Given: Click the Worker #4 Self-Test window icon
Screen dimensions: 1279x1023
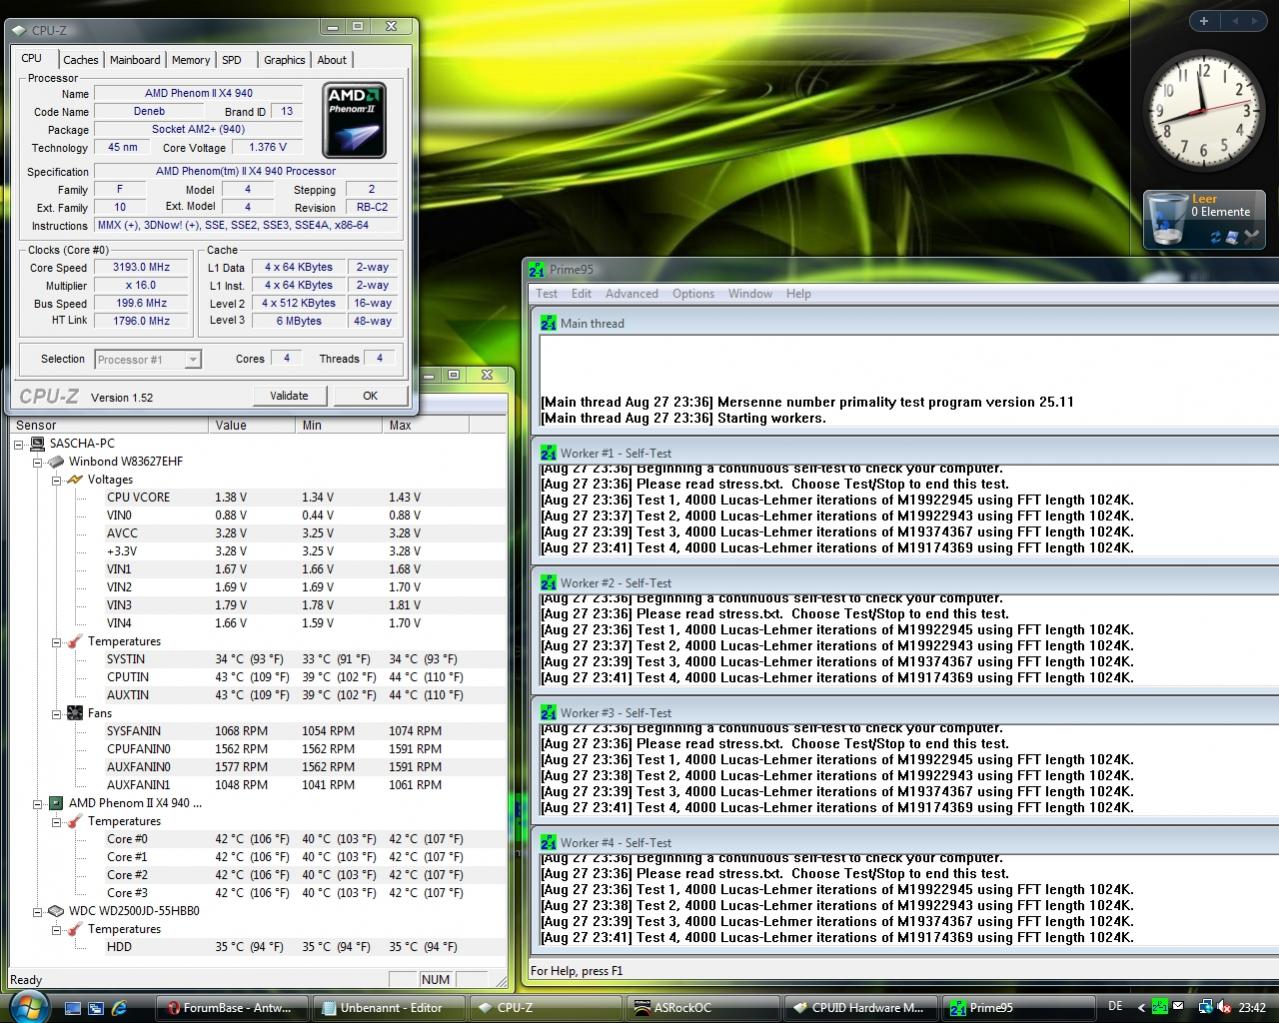Looking at the screenshot, I should [548, 842].
